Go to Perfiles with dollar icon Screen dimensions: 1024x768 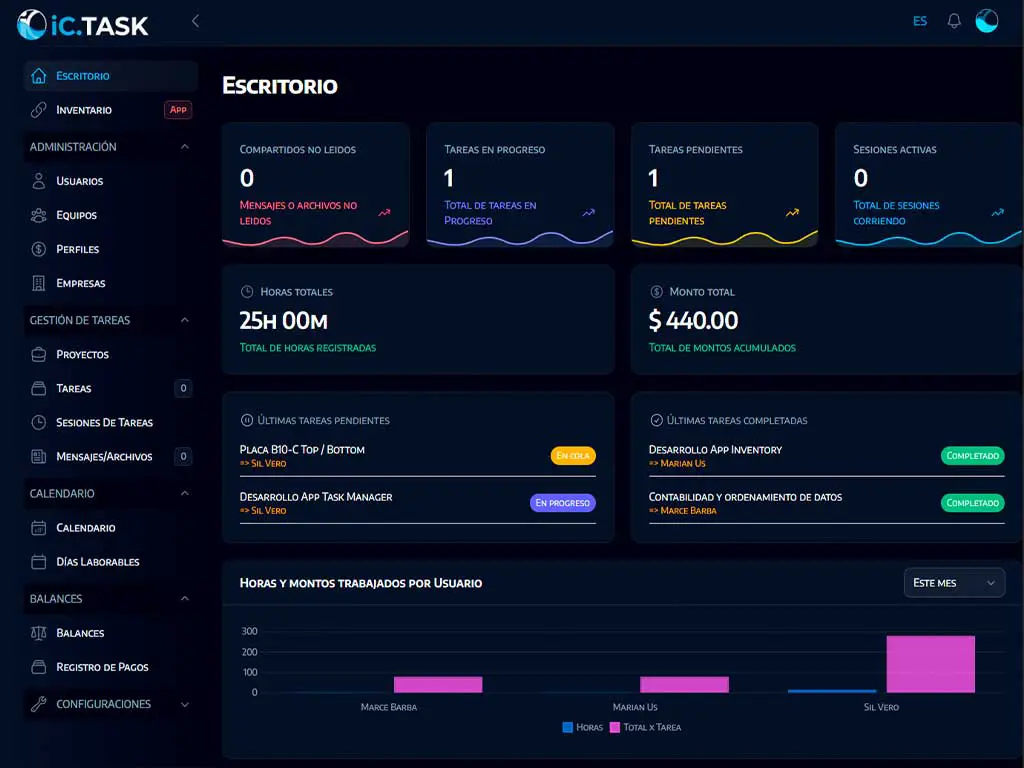pyautogui.click(x=39, y=249)
